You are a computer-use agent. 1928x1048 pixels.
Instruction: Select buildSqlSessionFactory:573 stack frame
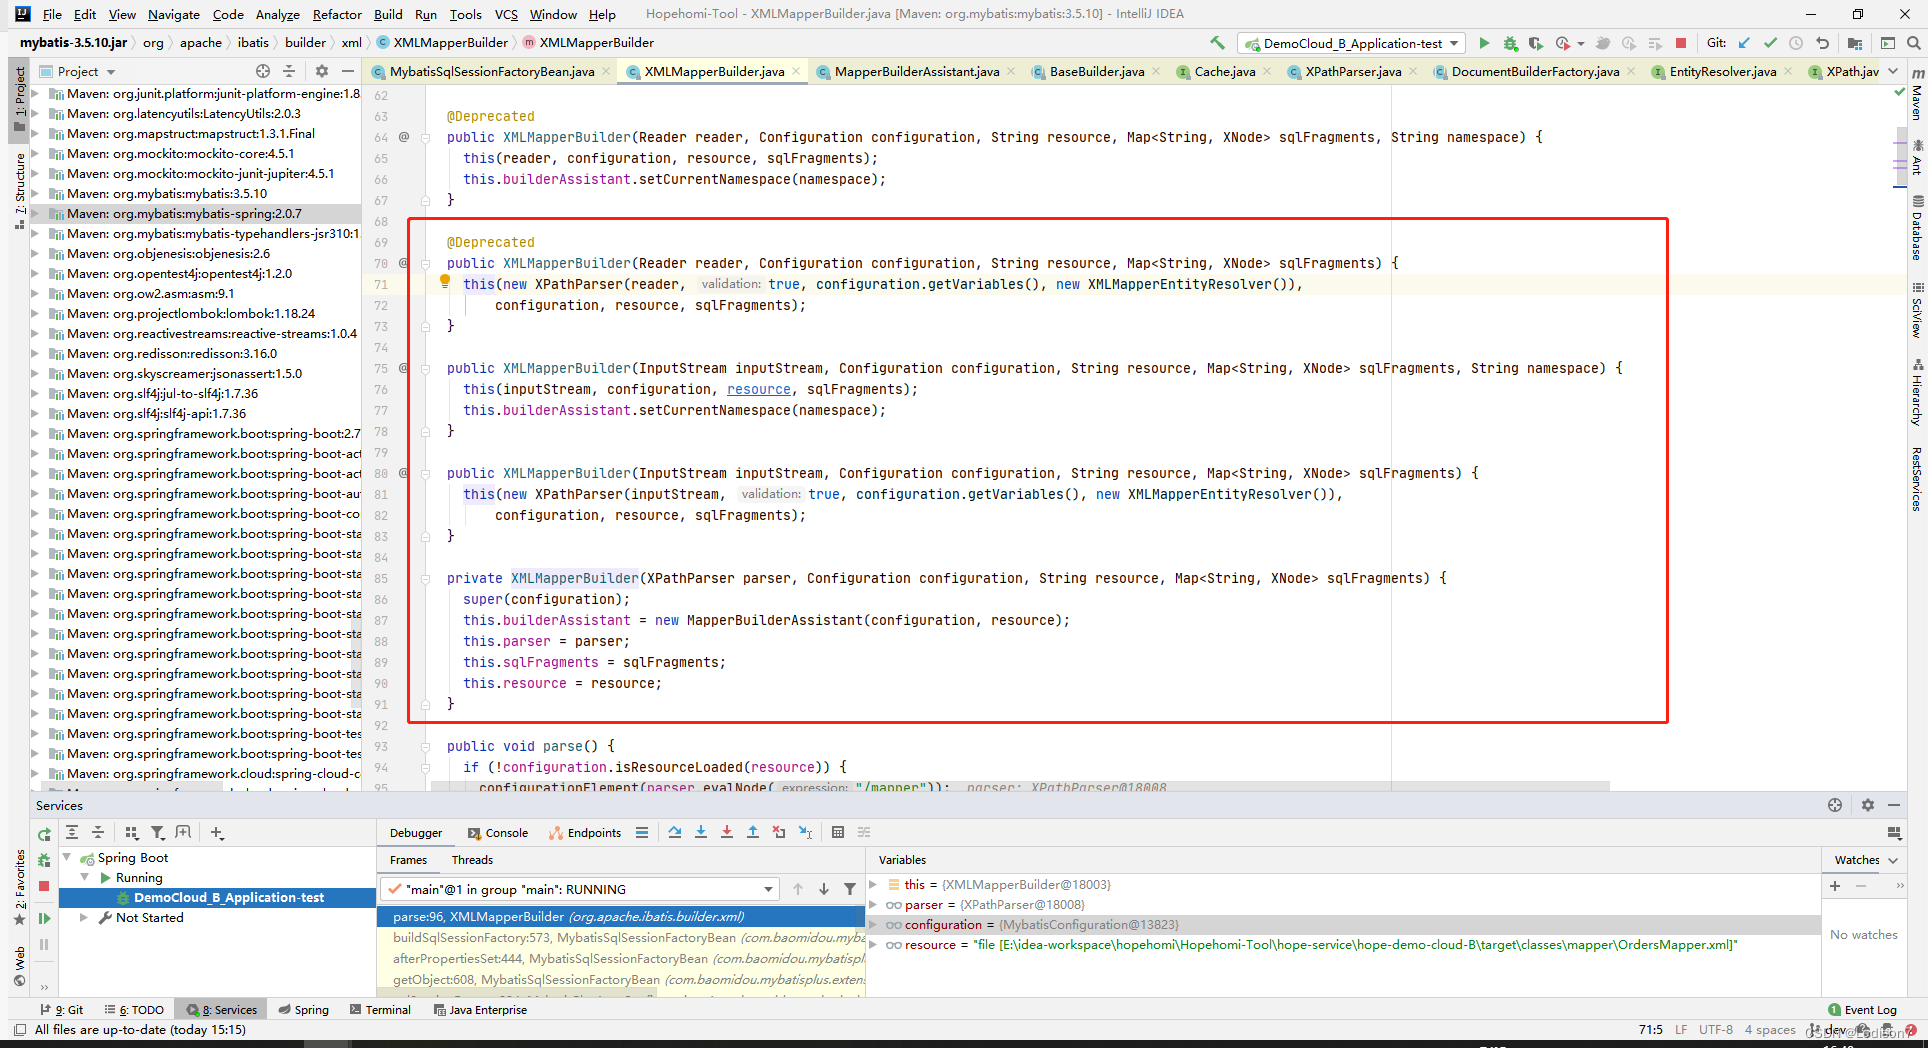pyautogui.click(x=621, y=937)
